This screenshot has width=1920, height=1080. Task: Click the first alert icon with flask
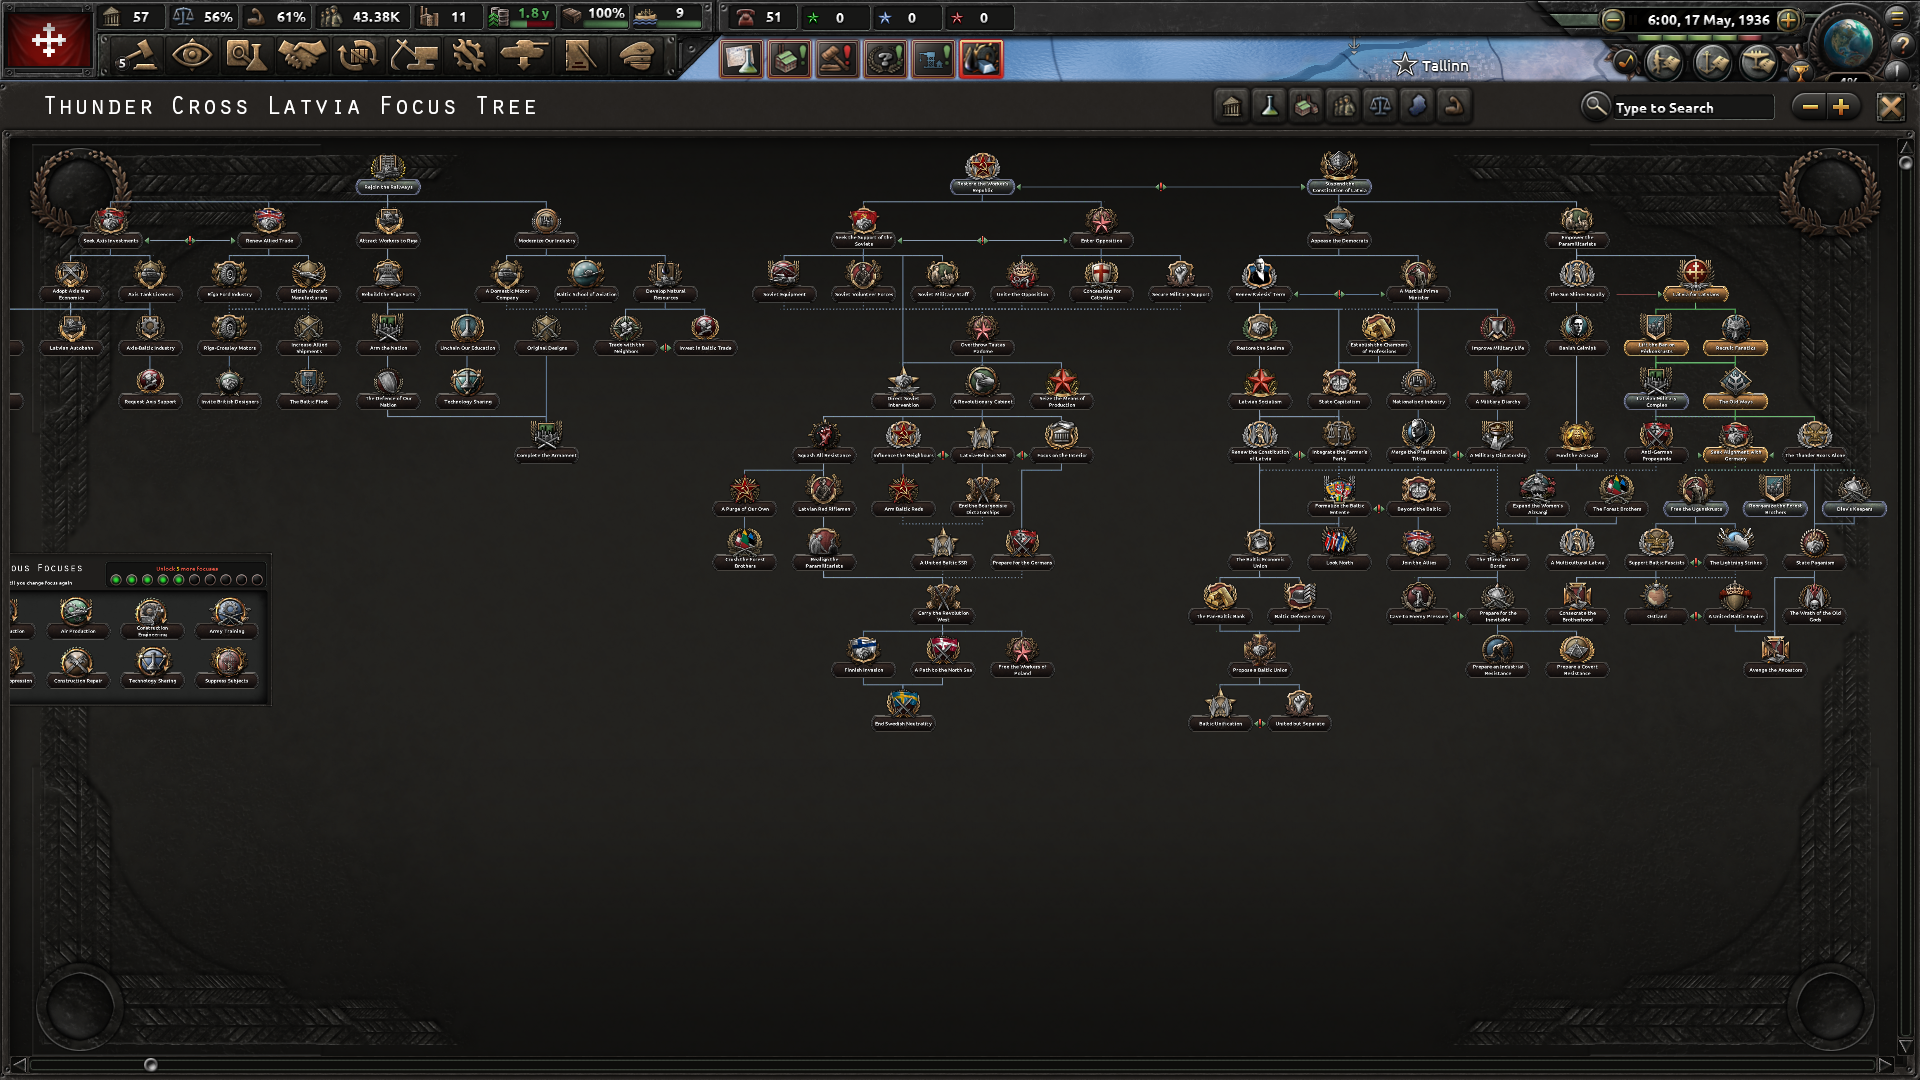tap(741, 59)
